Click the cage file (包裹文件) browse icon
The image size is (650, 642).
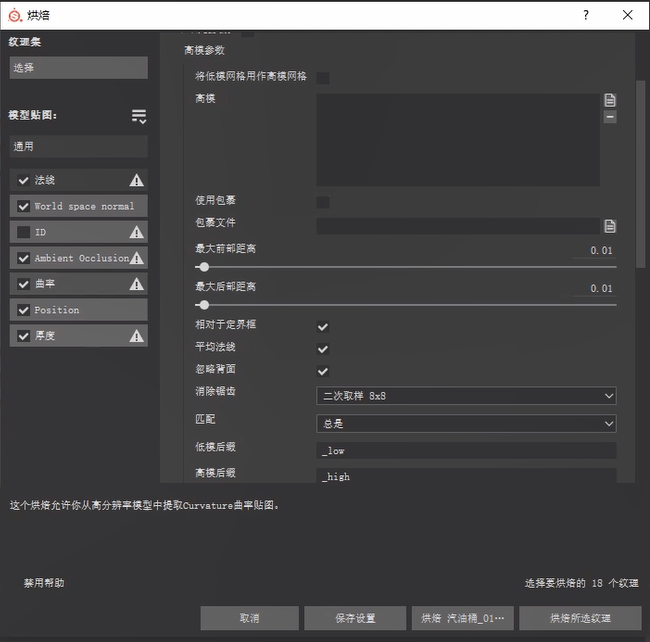coord(609,226)
